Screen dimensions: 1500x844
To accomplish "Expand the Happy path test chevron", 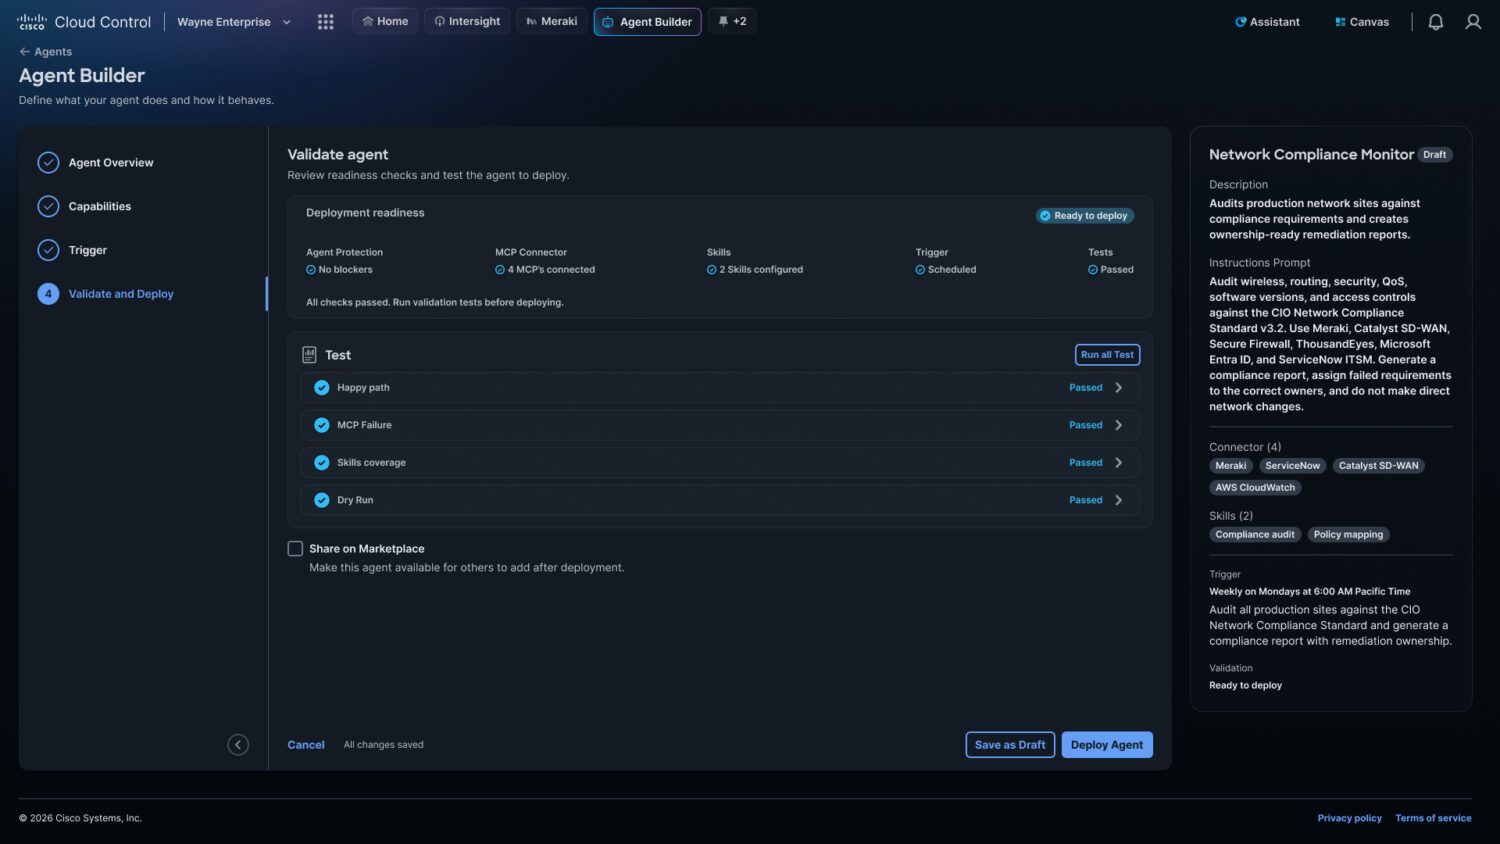I will point(1119,388).
